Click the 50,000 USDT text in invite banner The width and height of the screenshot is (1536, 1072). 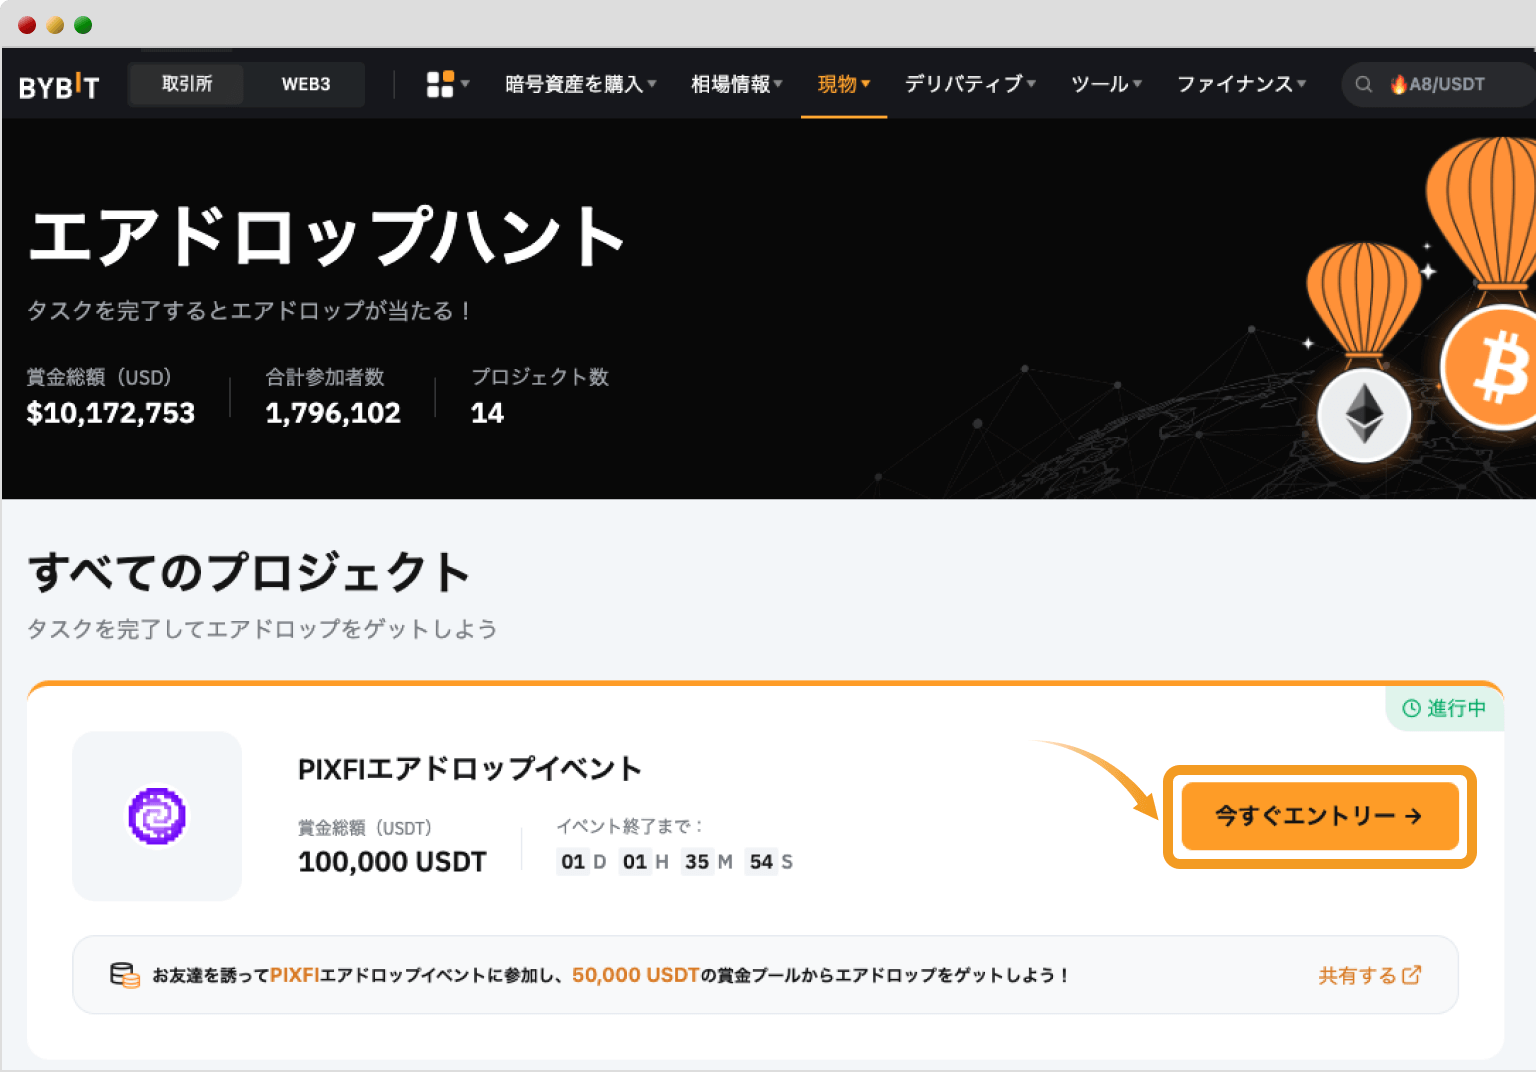pos(635,975)
